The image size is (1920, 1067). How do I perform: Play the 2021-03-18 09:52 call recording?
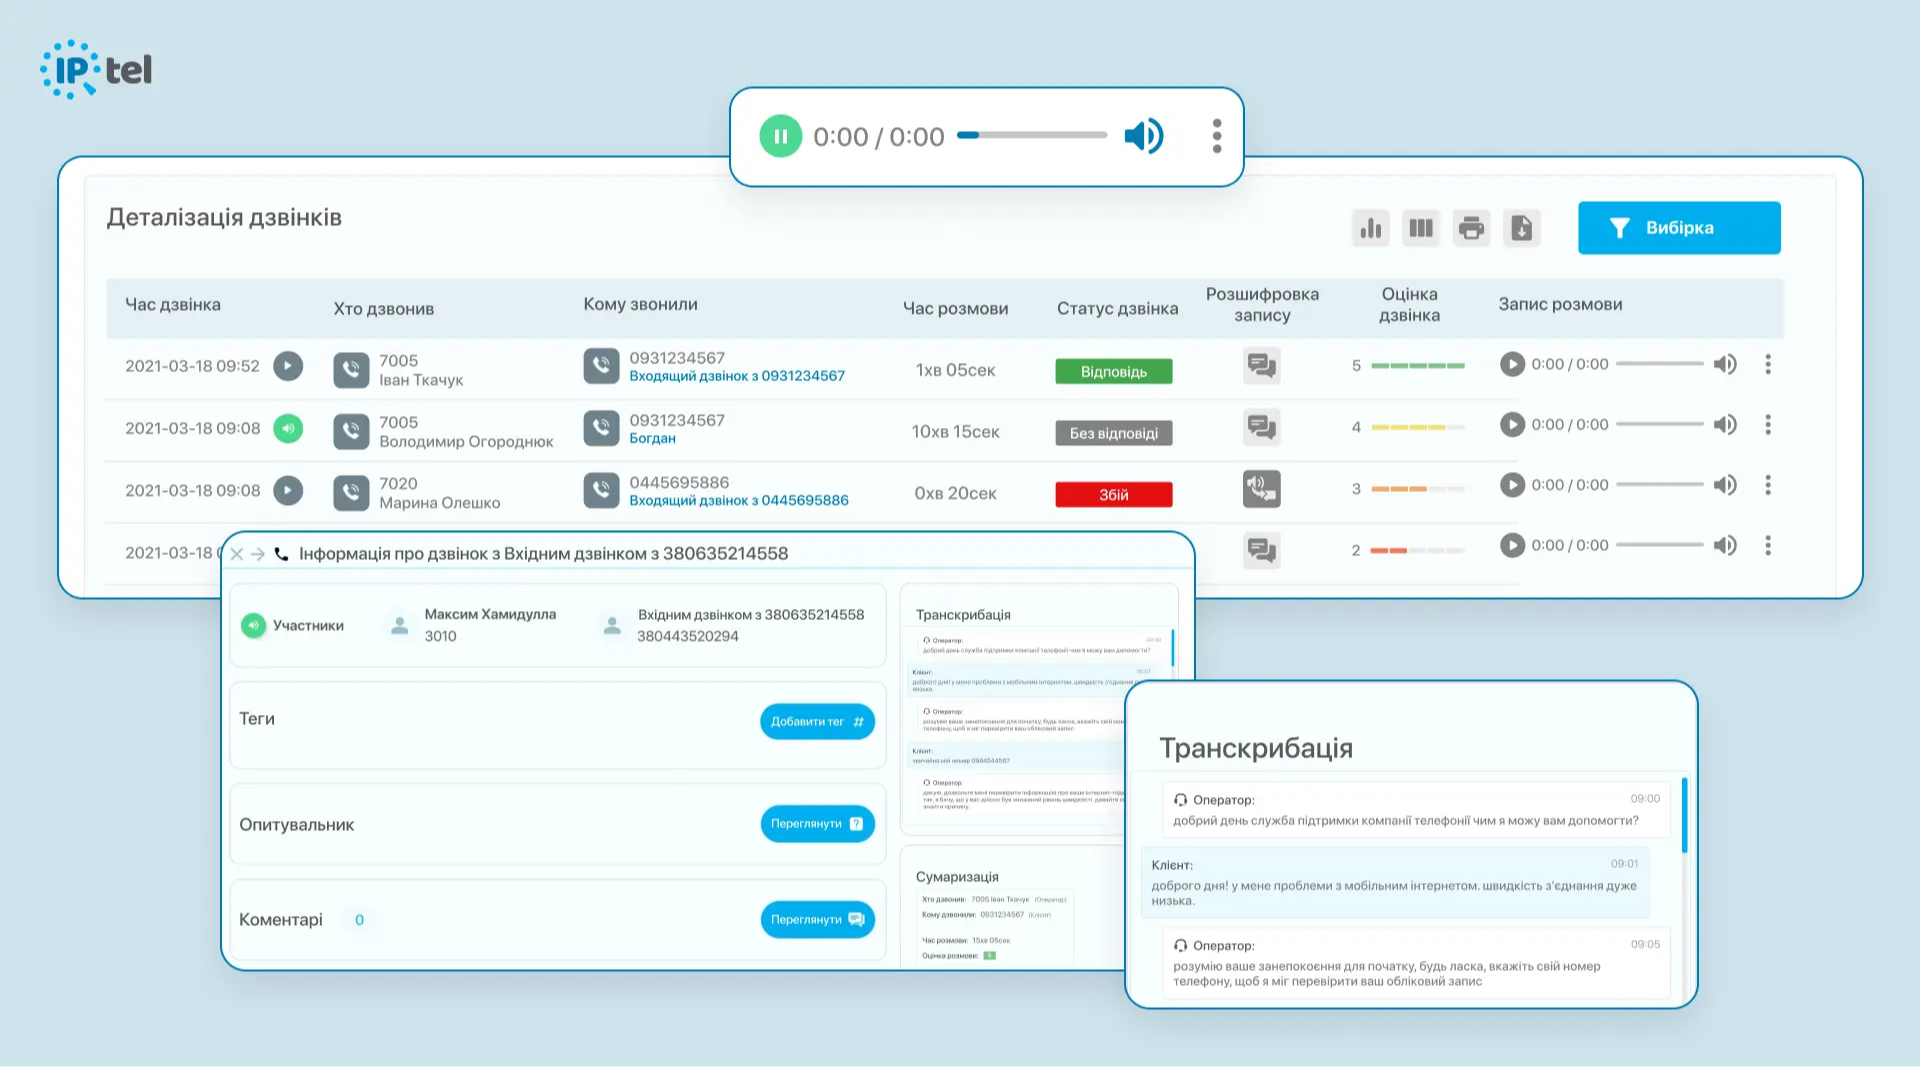(288, 366)
